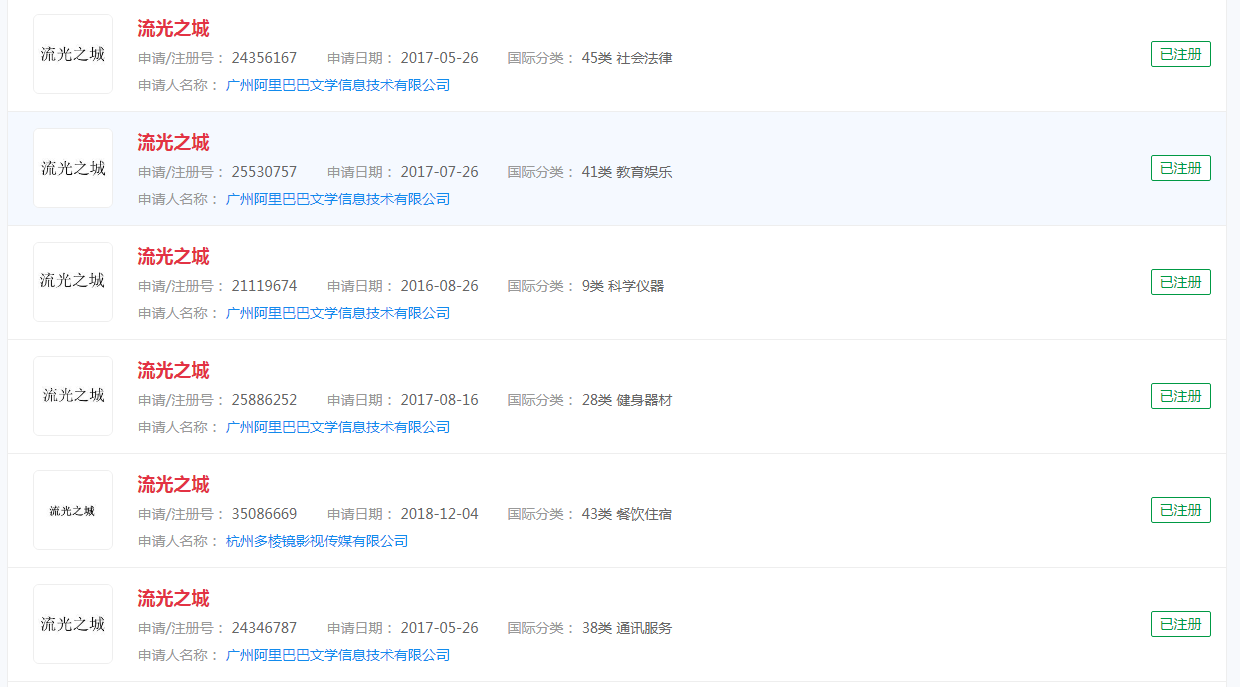This screenshot has height=687, width=1240.
Task: Click trademark thumbnail for registration 35086669
Action: (x=73, y=510)
